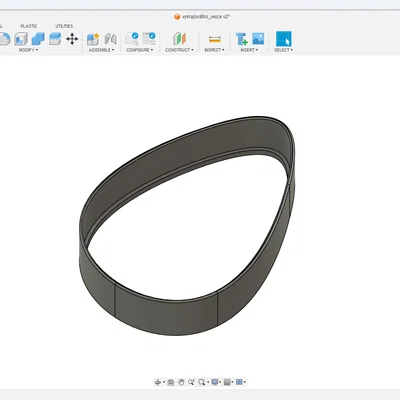Open the Orbit type dropdown arrow
This screenshot has height=400, width=400.
(164, 382)
